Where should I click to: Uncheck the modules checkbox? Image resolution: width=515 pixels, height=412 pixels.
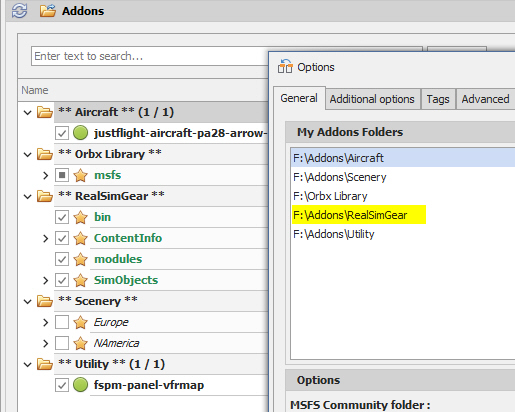[x=62, y=259]
